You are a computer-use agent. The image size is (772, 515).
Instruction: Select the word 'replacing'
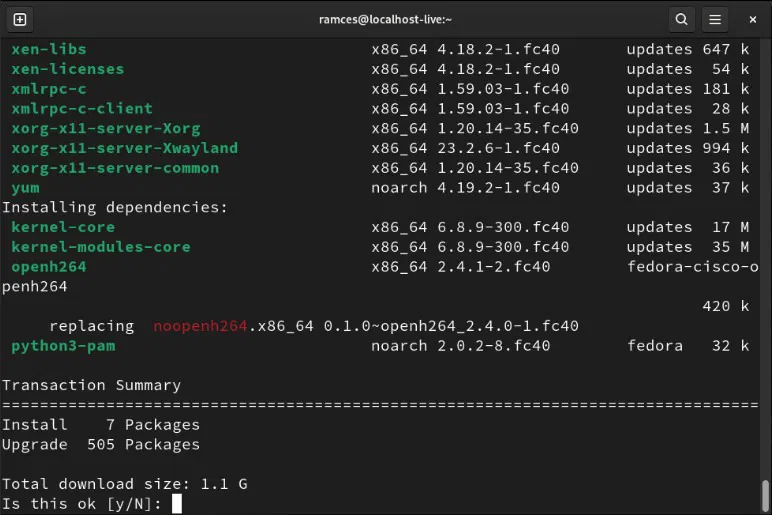coord(92,326)
